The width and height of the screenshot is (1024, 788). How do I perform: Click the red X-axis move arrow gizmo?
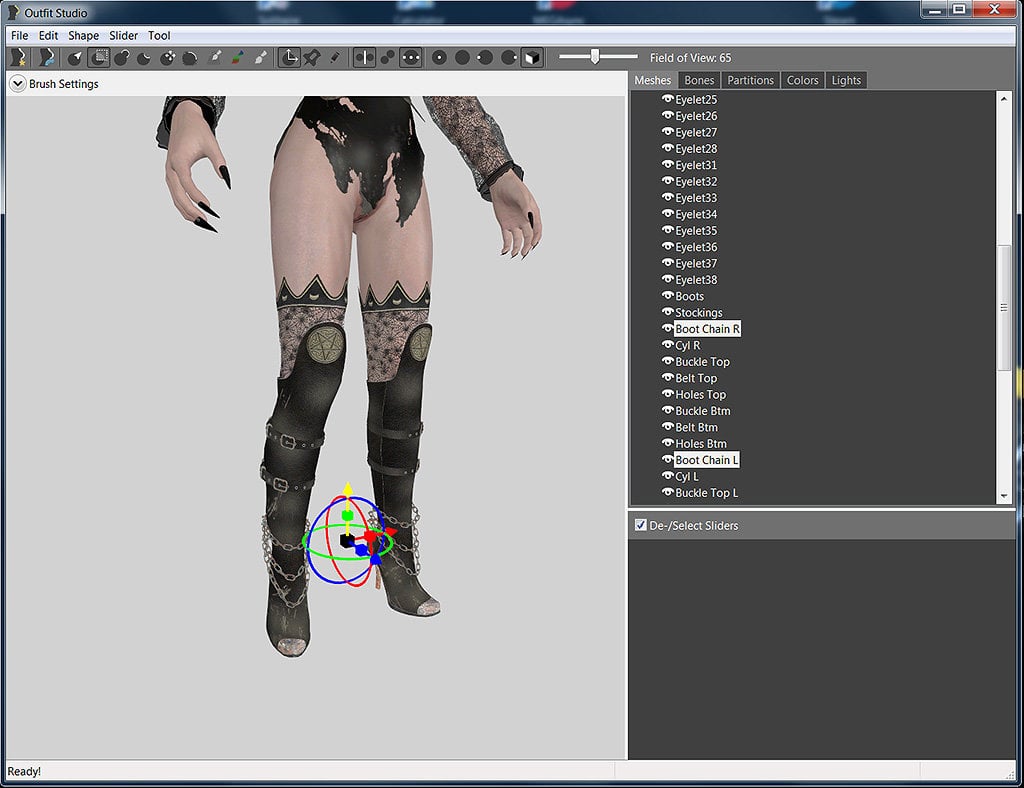390,531
